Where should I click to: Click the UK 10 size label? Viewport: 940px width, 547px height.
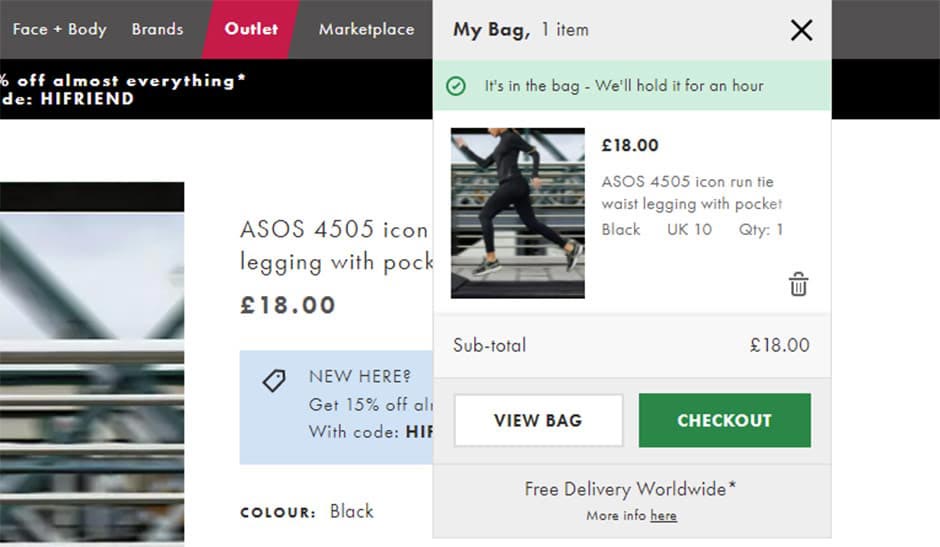click(x=689, y=229)
